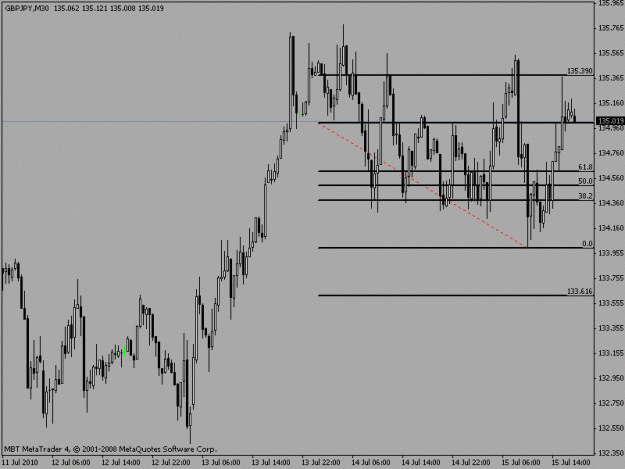Click the 12 Jul 06:00 time label

tap(71, 462)
